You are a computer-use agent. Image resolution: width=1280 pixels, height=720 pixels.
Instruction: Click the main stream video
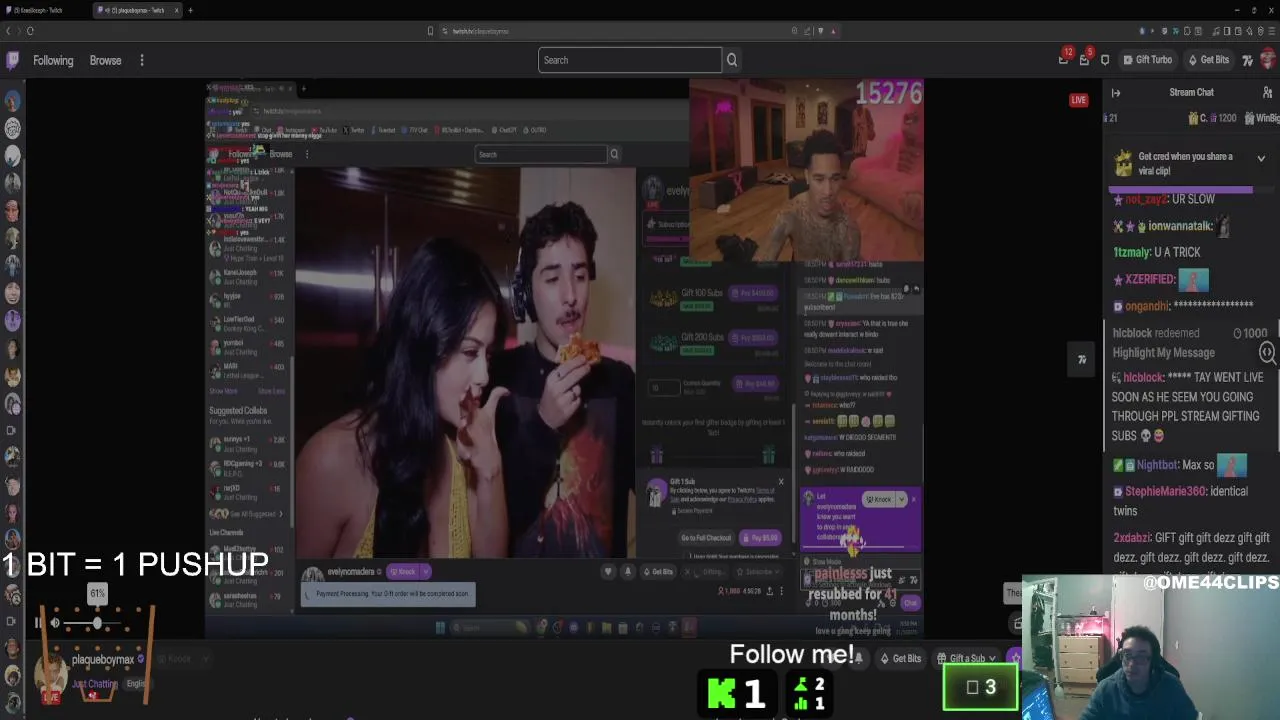[564, 358]
